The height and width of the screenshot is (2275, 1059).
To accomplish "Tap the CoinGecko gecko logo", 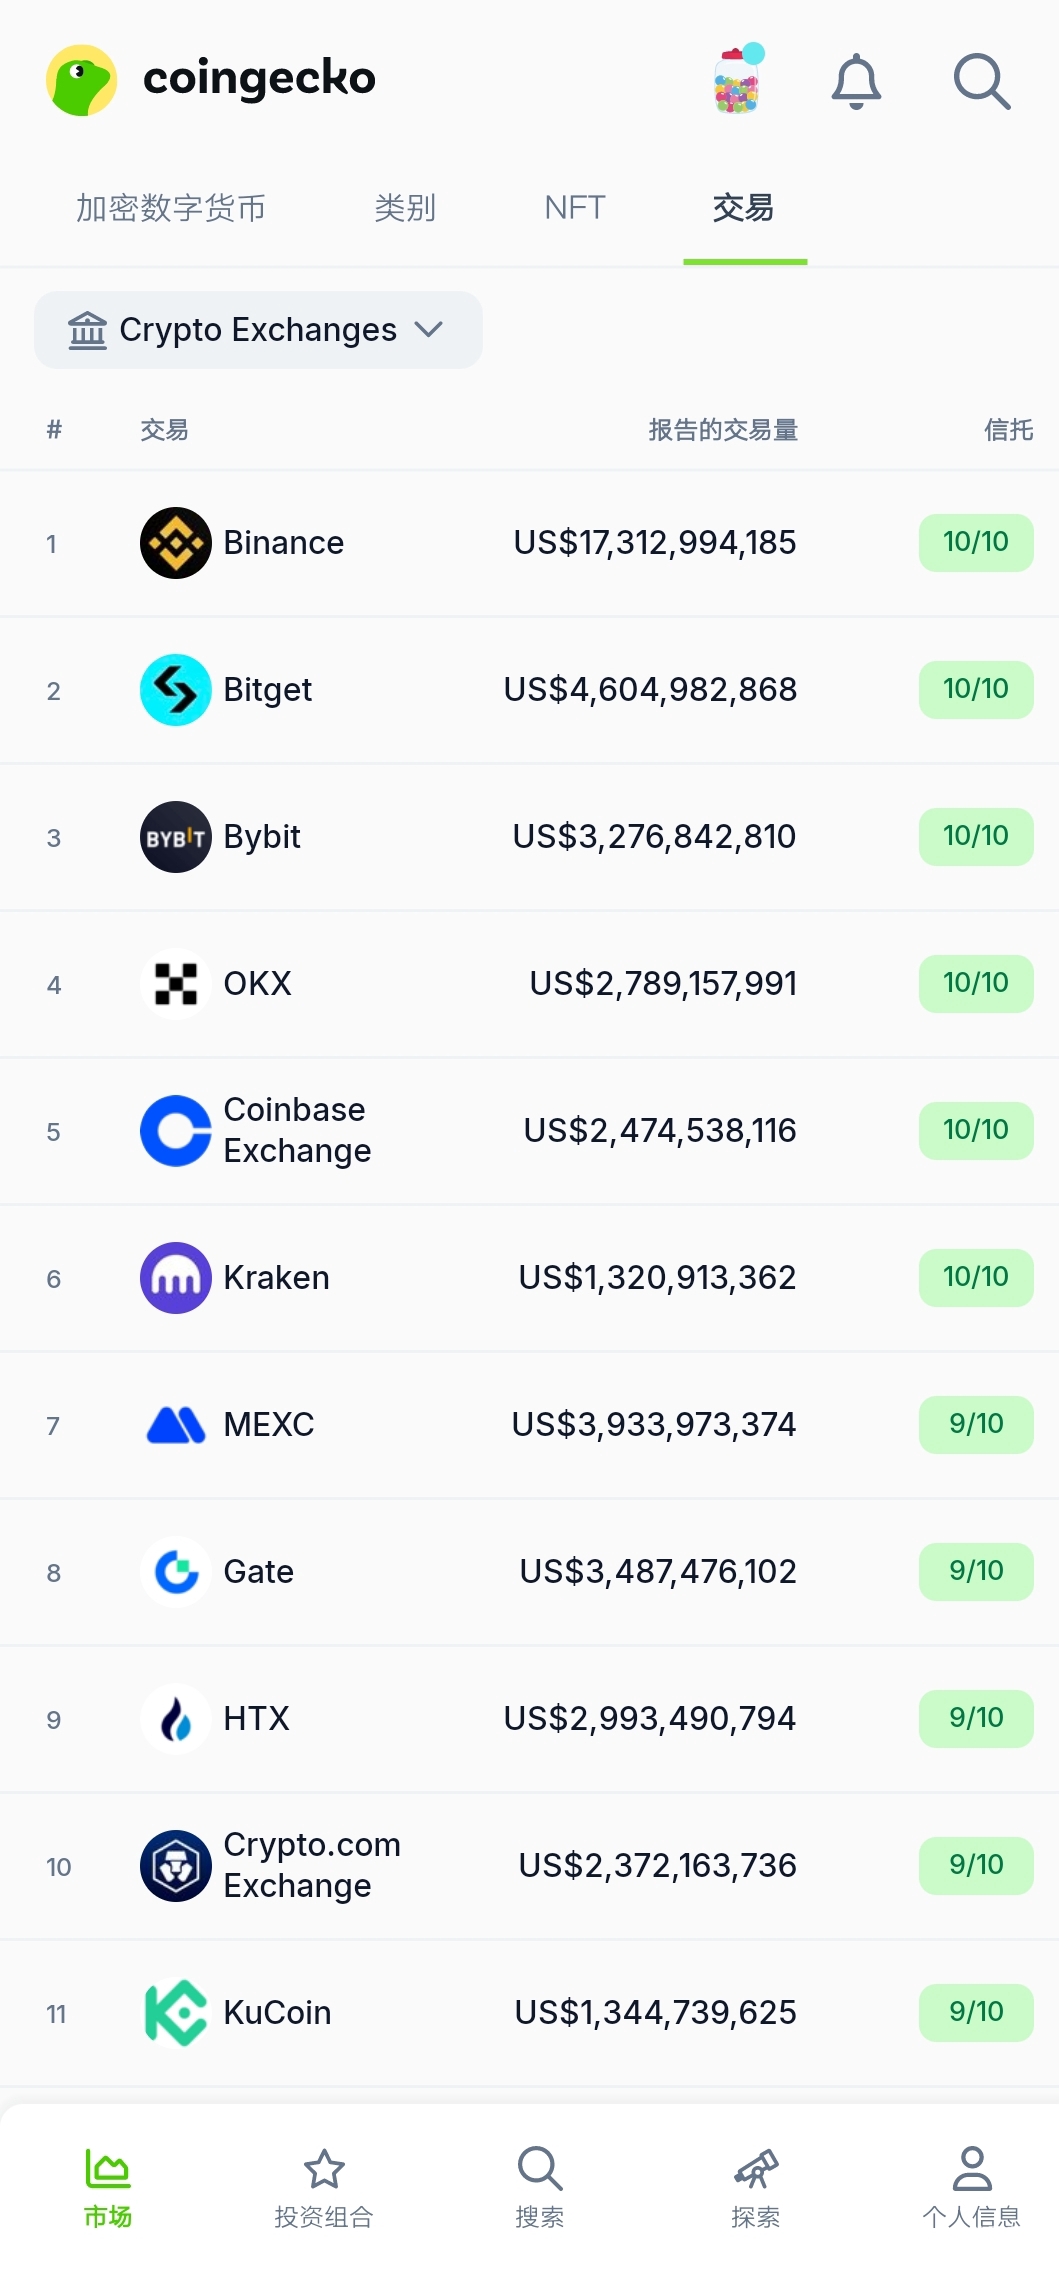I will pyautogui.click(x=82, y=80).
